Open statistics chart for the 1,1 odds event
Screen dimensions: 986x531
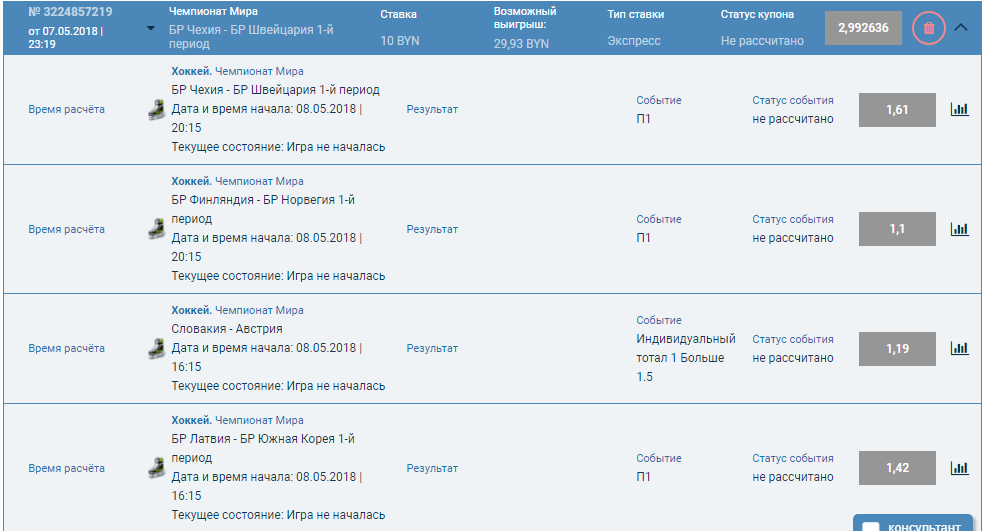960,229
